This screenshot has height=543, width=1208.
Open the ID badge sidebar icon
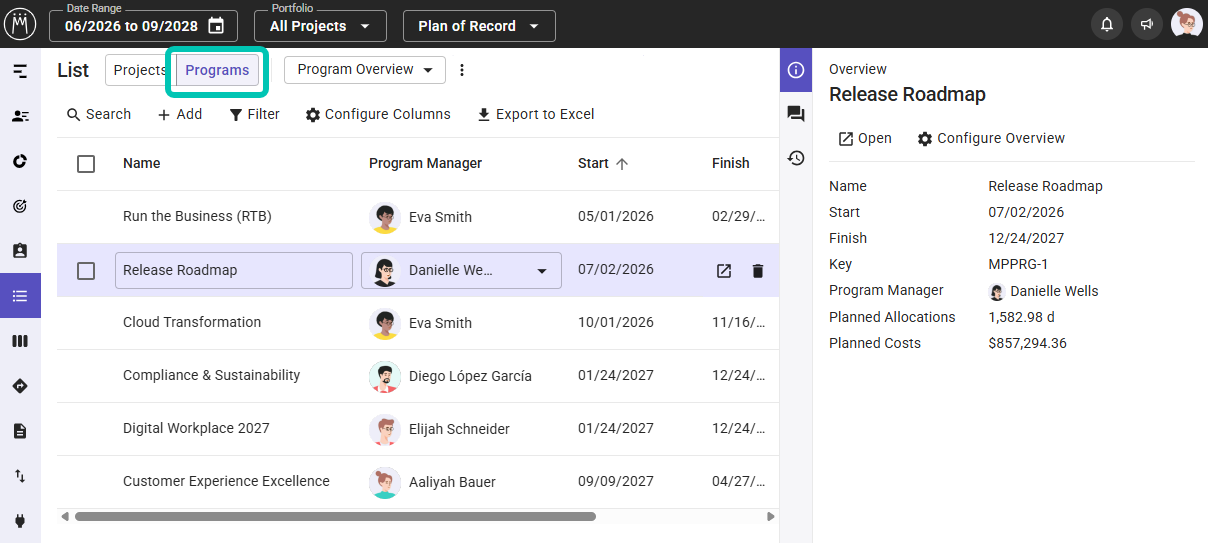tap(20, 251)
